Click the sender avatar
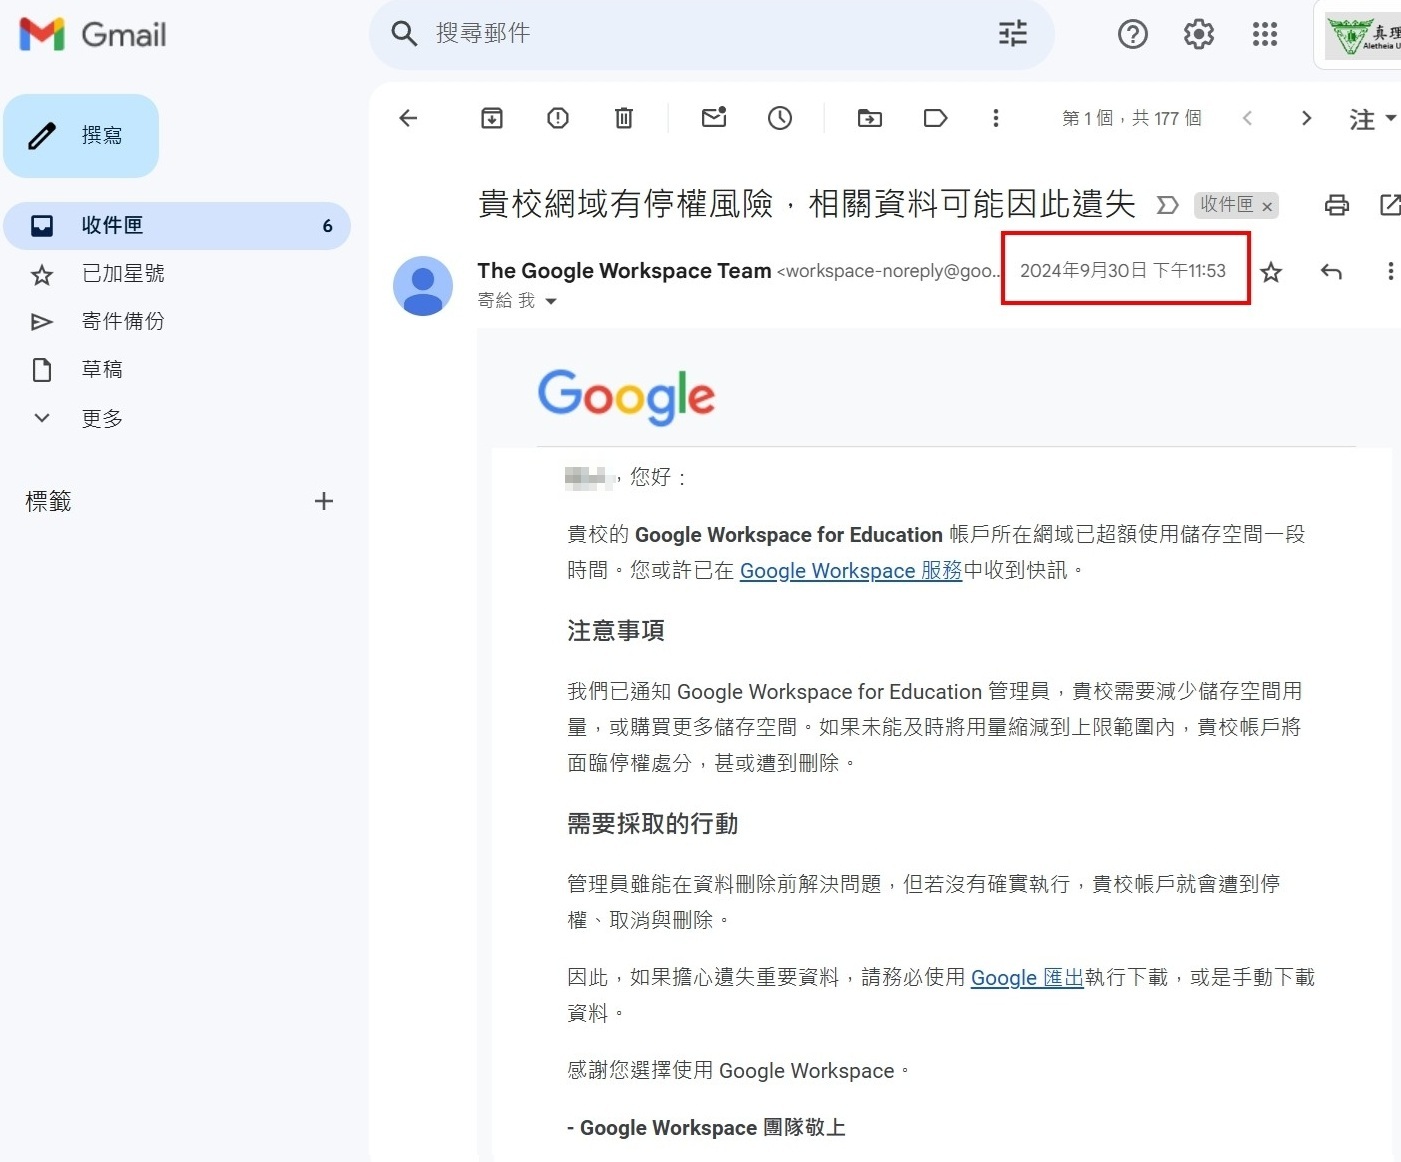The image size is (1401, 1162). click(x=423, y=286)
